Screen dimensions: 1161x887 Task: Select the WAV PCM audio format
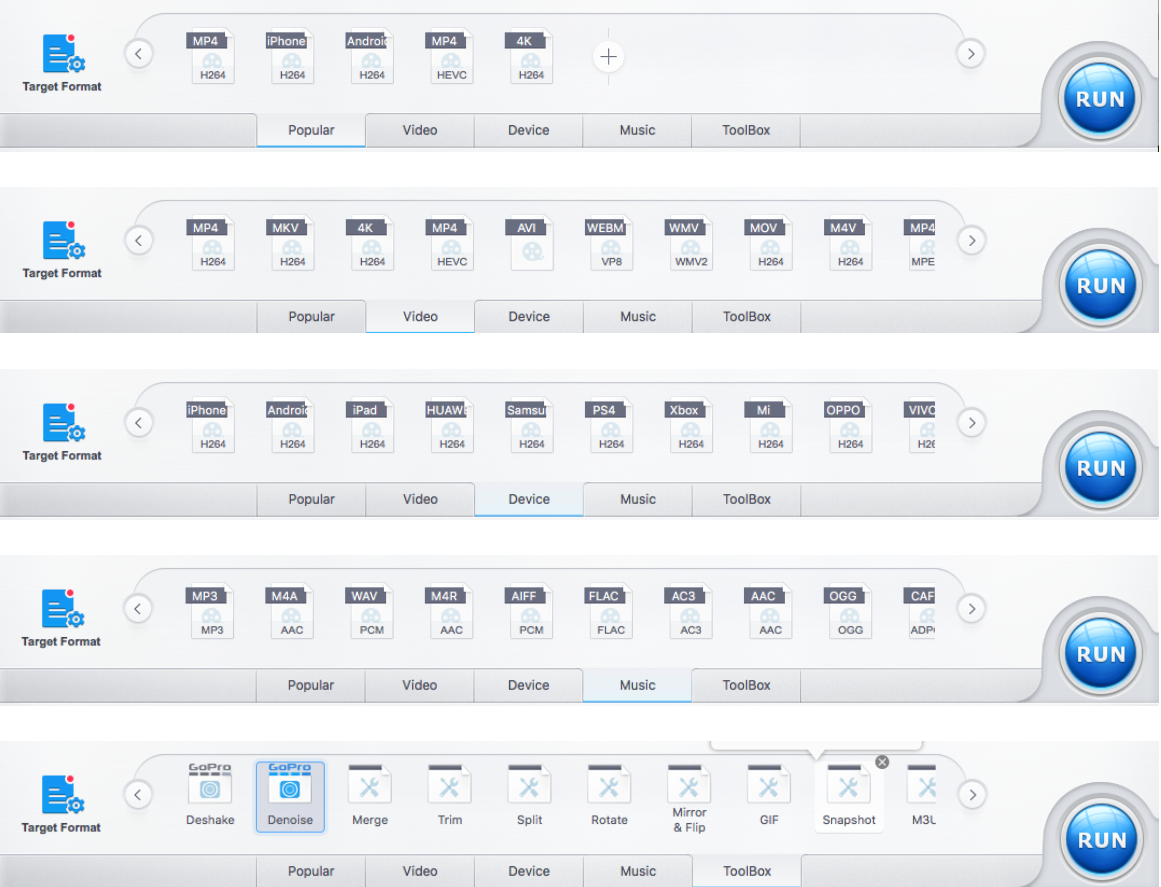point(371,612)
